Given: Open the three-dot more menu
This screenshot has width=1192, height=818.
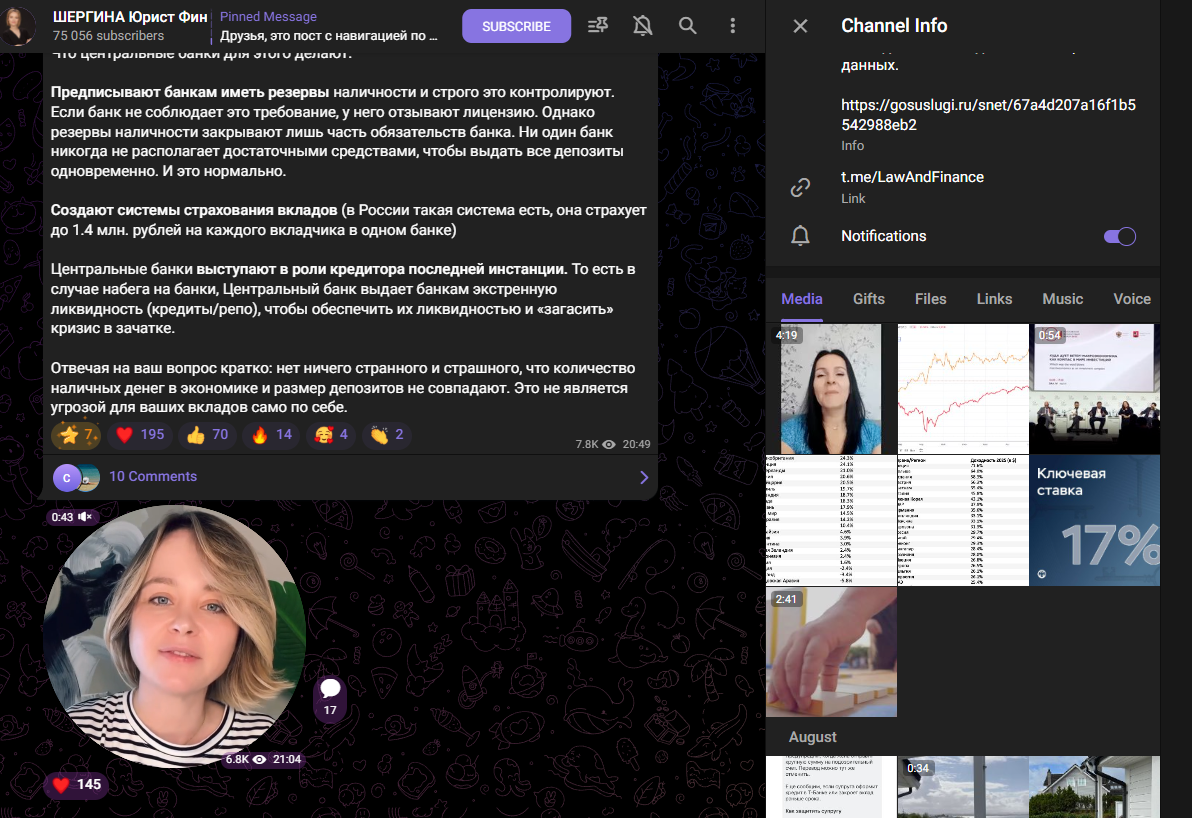Looking at the screenshot, I should 732,26.
